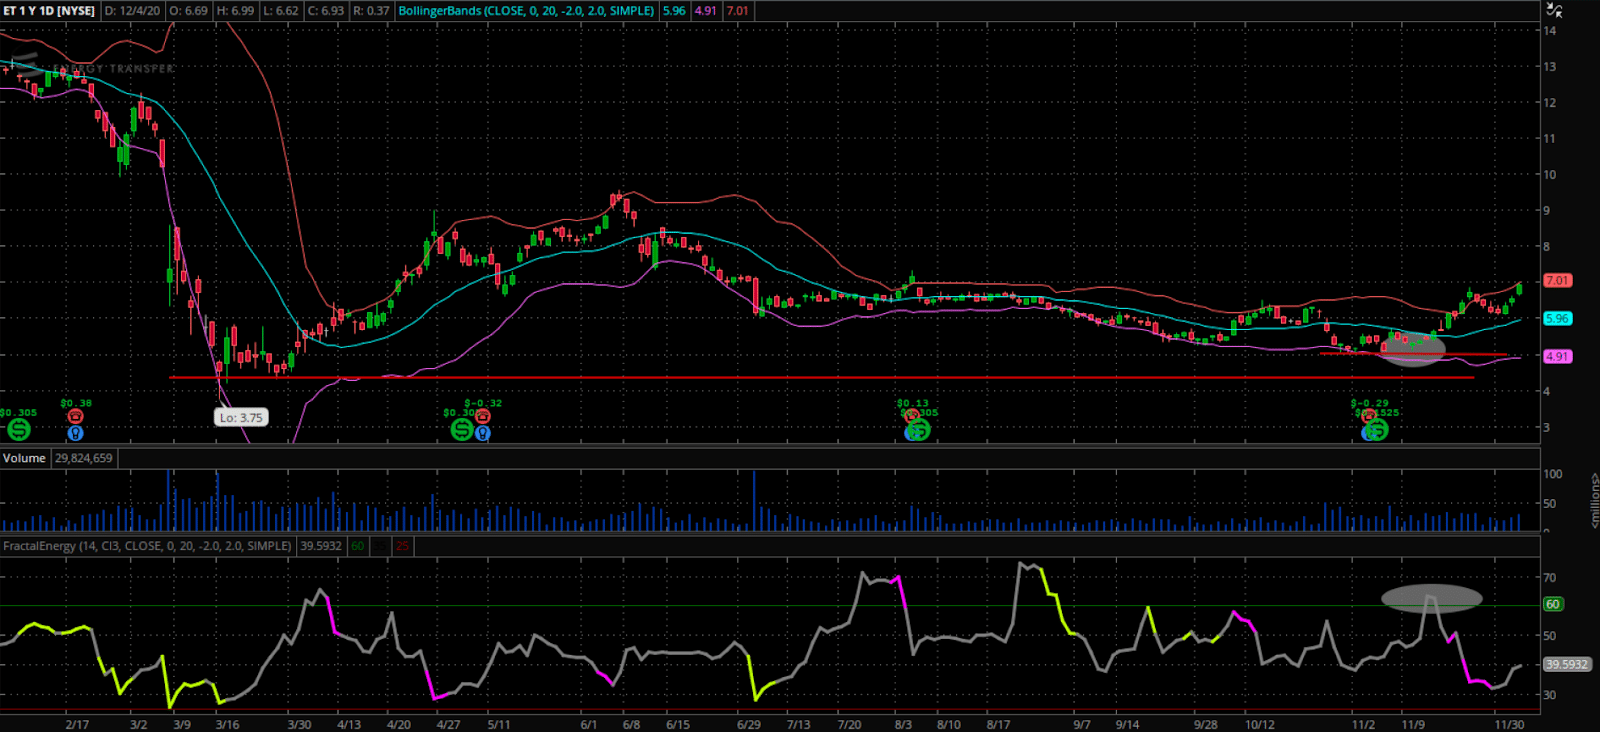Click the chart drawing tools icon at top right
The image size is (1600, 732).
[x=1555, y=10]
